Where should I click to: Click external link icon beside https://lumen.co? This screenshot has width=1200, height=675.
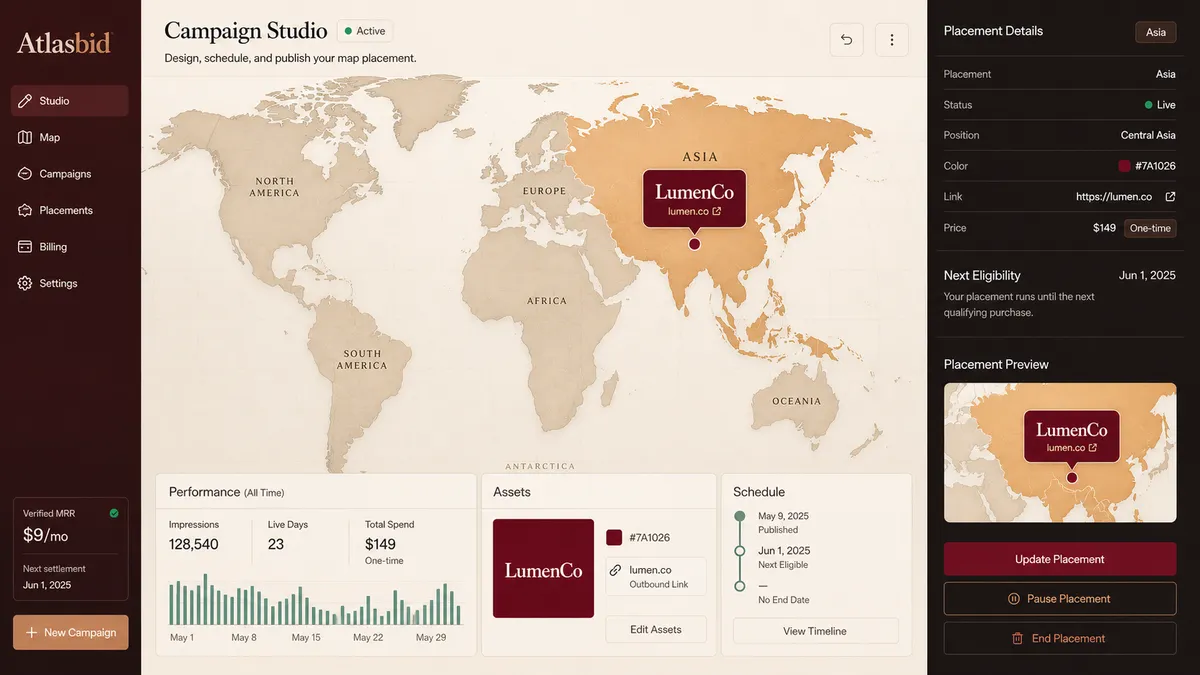pyautogui.click(x=1170, y=197)
